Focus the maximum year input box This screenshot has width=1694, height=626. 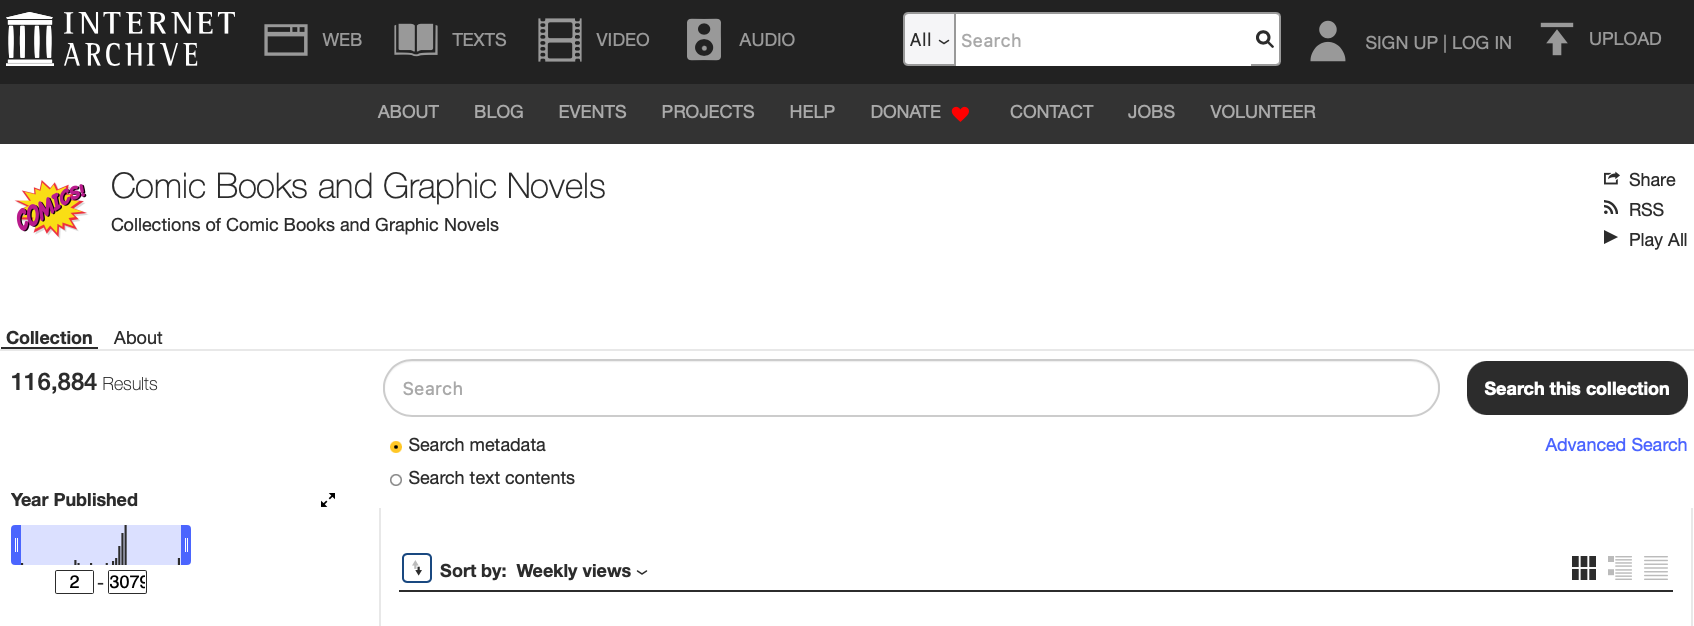point(128,582)
